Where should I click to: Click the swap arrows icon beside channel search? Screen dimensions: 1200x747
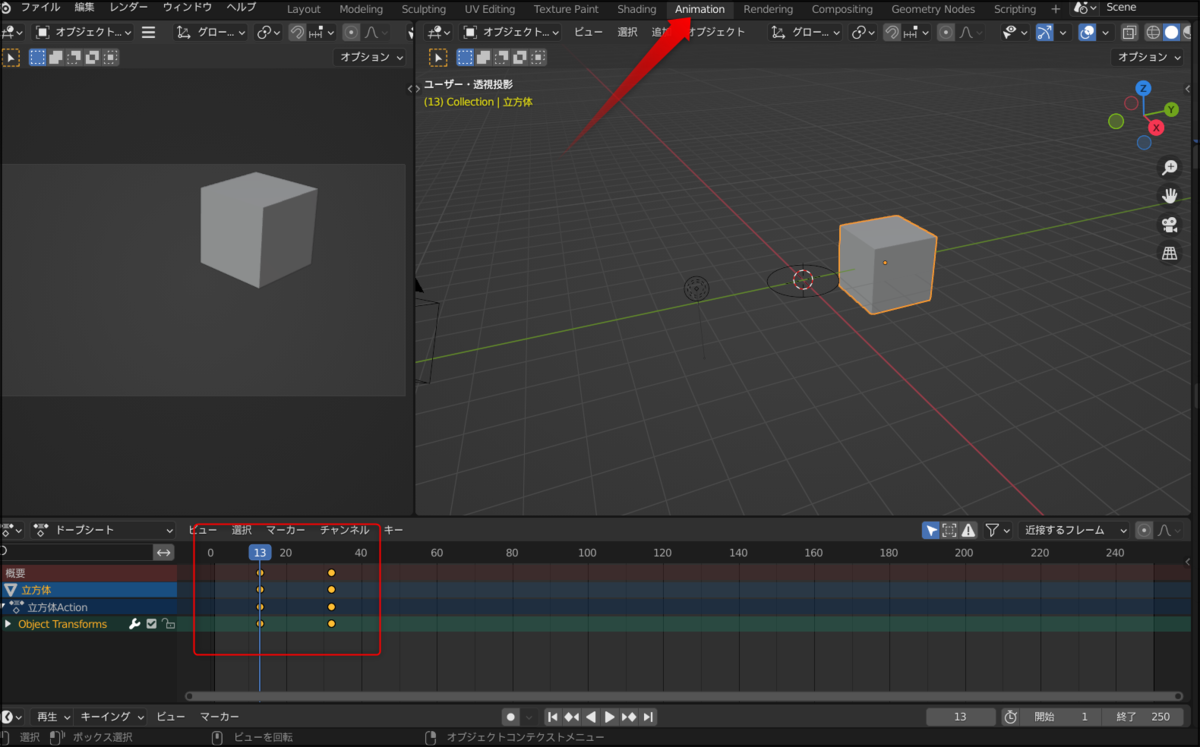[164, 552]
